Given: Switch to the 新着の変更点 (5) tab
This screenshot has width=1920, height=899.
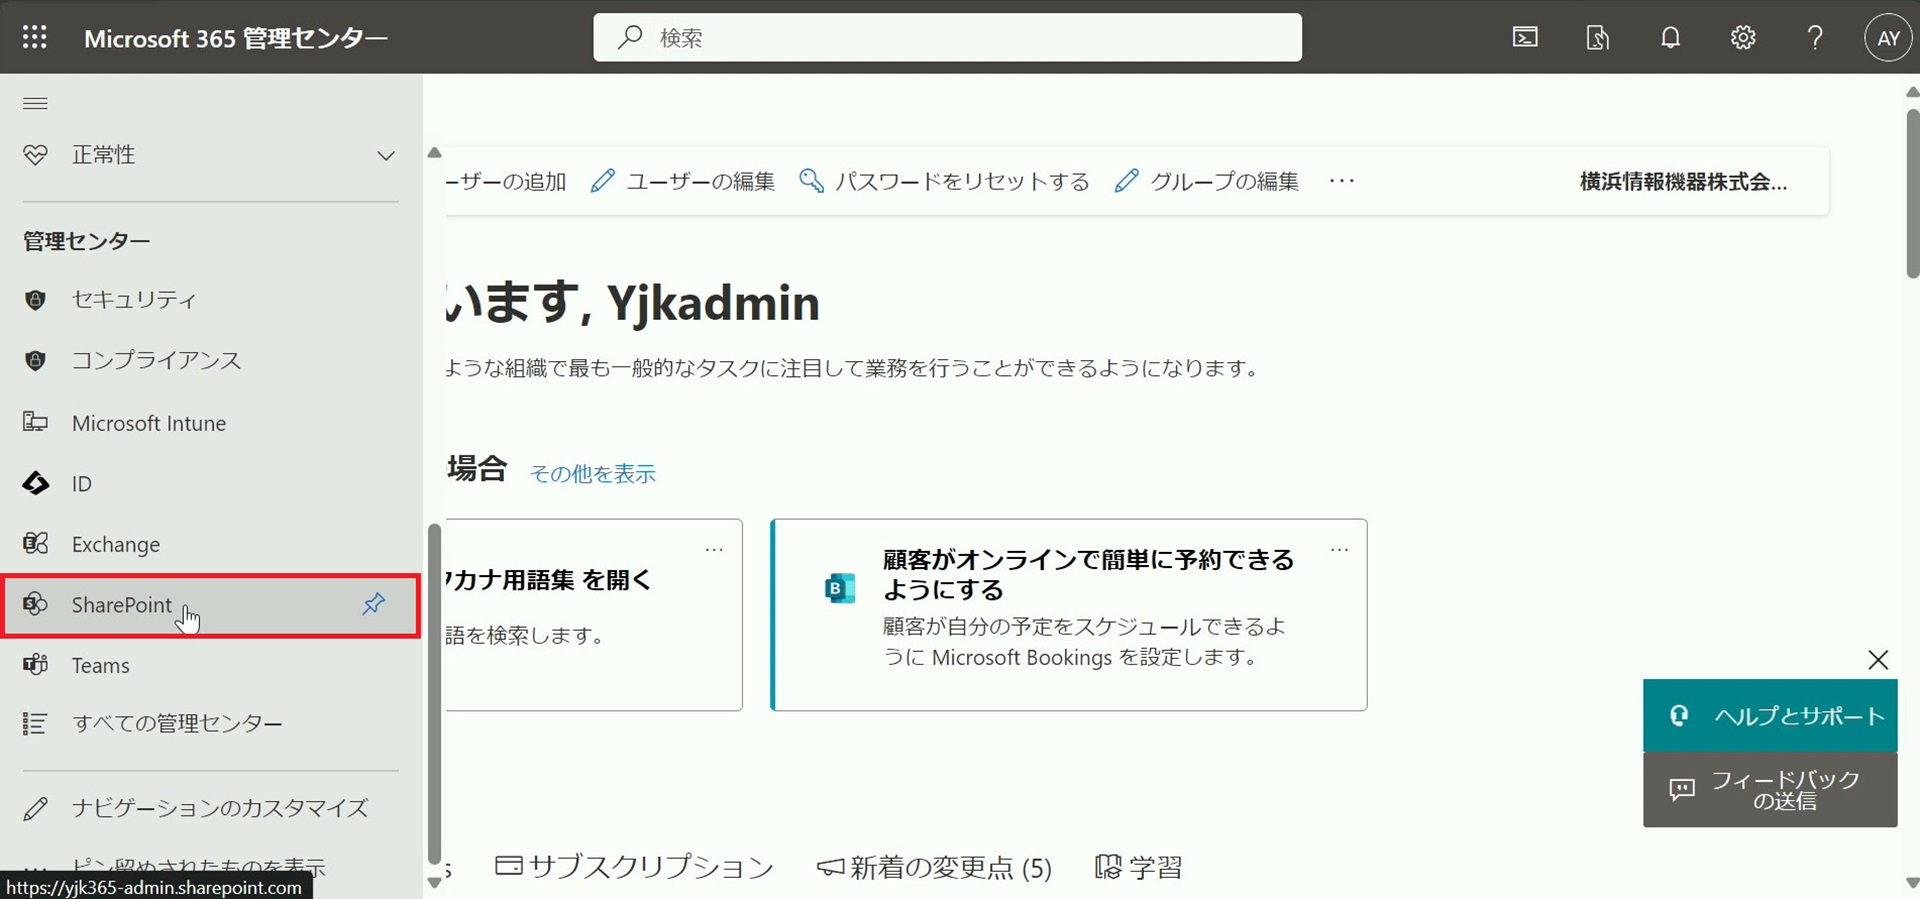Looking at the screenshot, I should tap(934, 867).
